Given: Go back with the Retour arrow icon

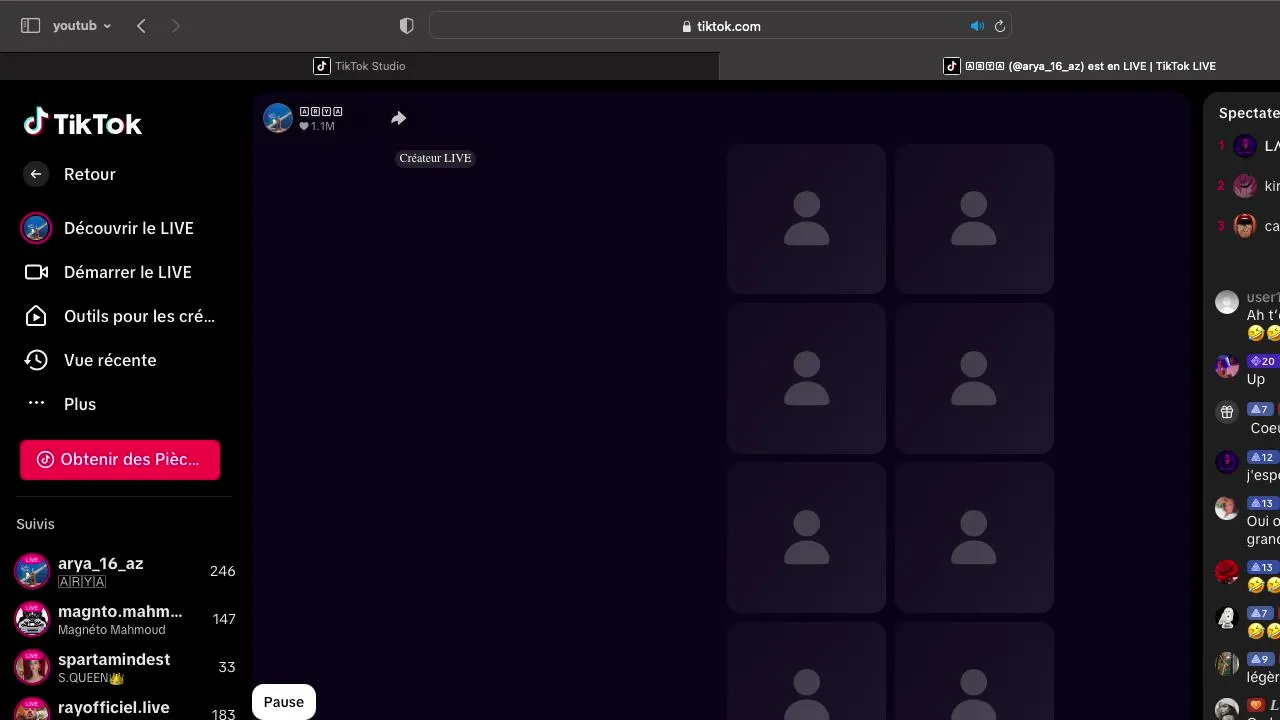Looking at the screenshot, I should click(x=36, y=174).
